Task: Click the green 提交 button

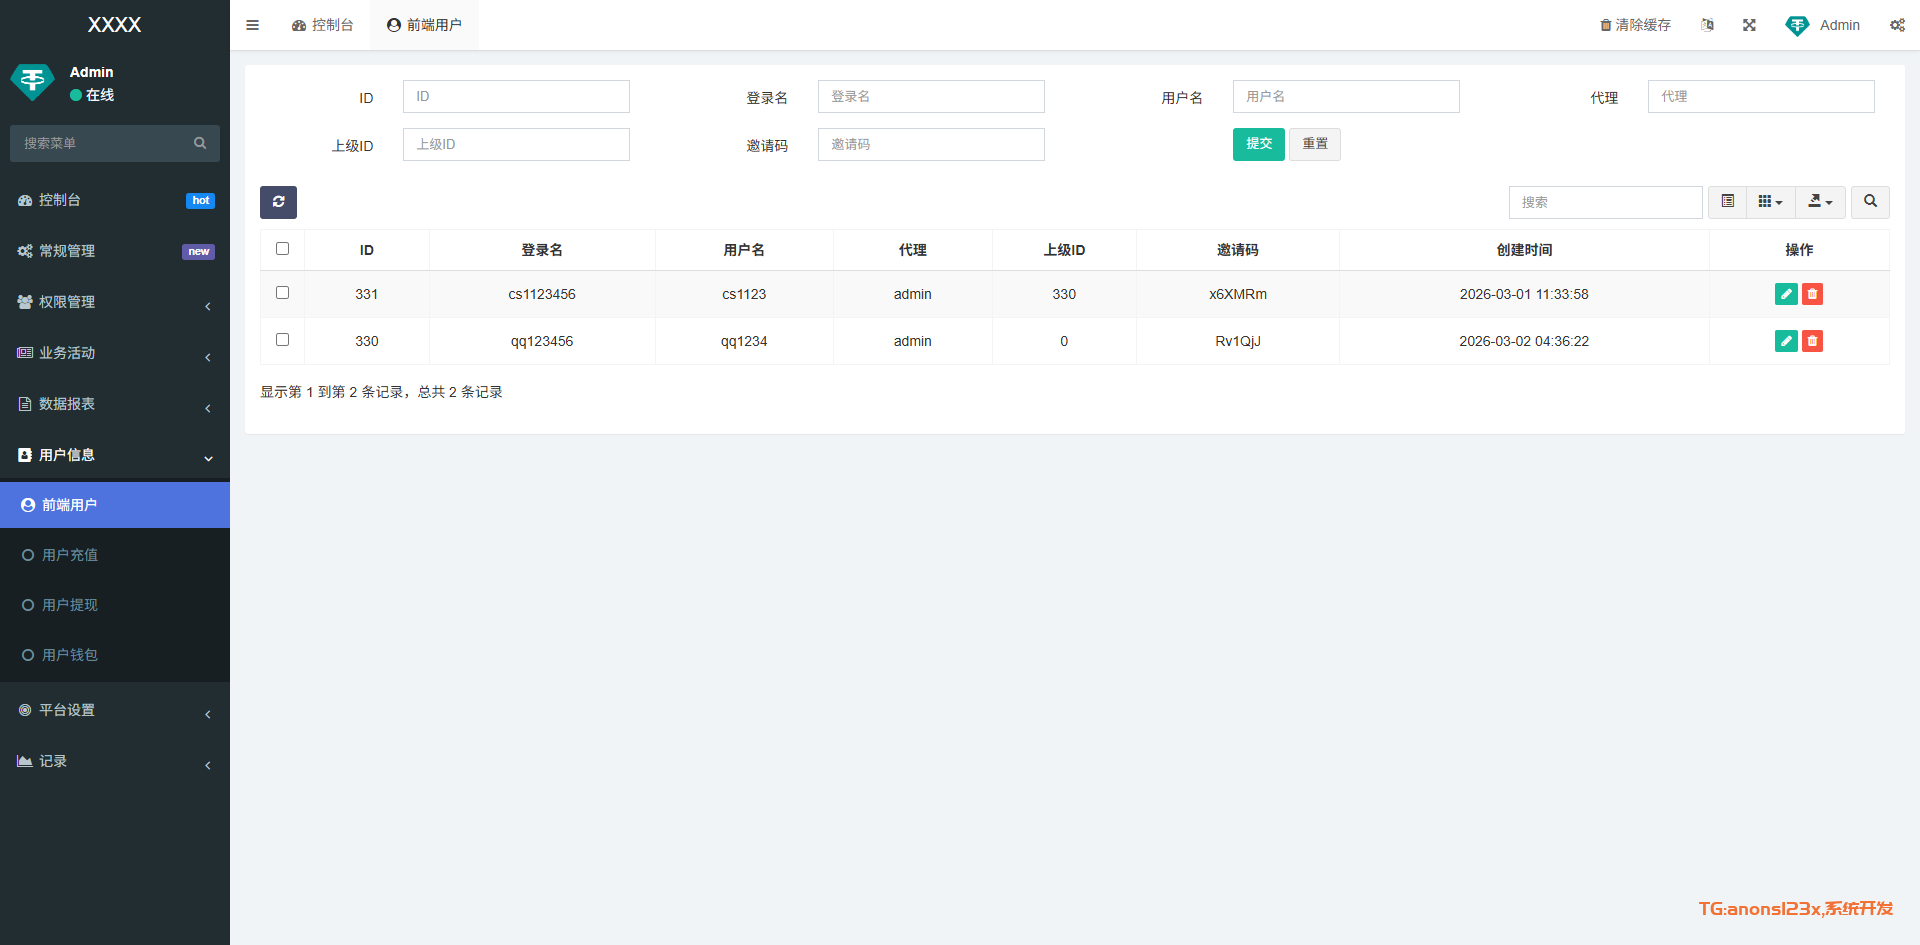Action: [x=1258, y=144]
